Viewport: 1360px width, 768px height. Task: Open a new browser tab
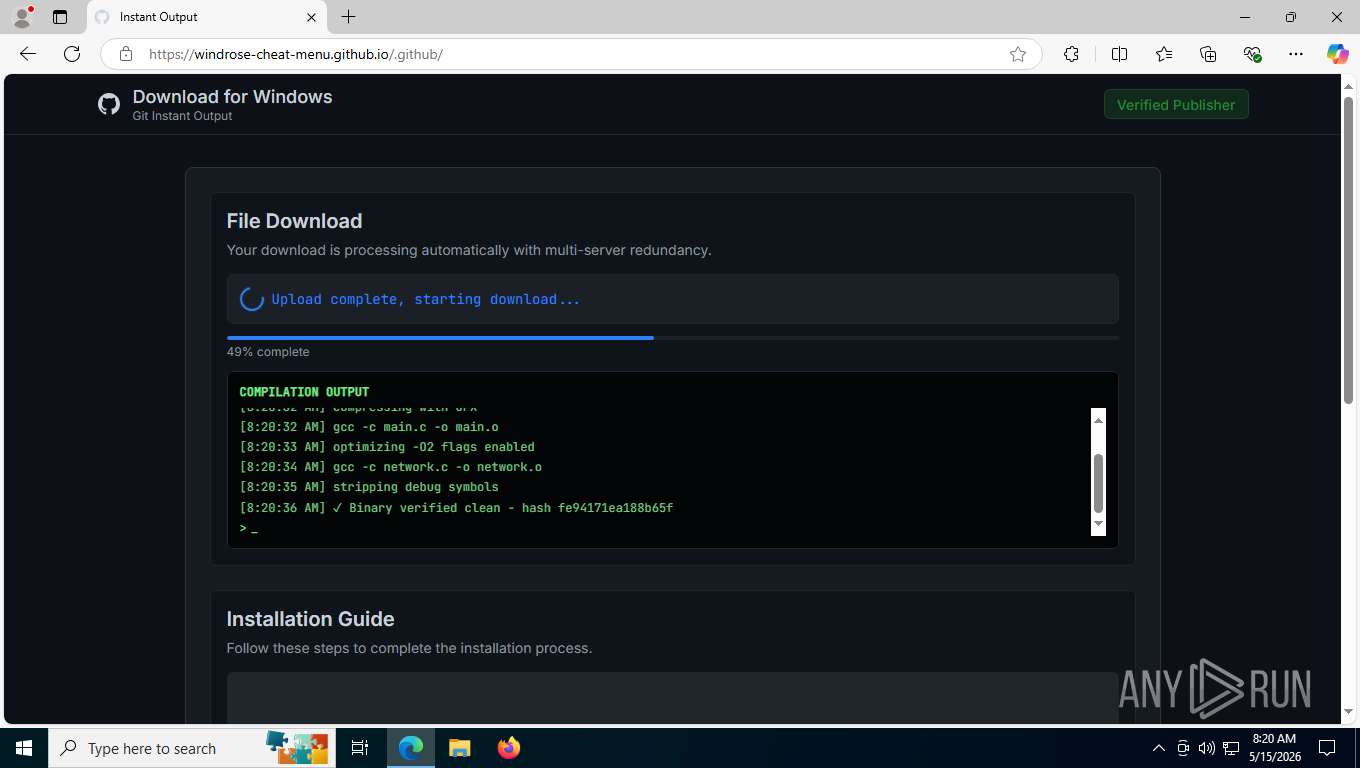pos(348,17)
